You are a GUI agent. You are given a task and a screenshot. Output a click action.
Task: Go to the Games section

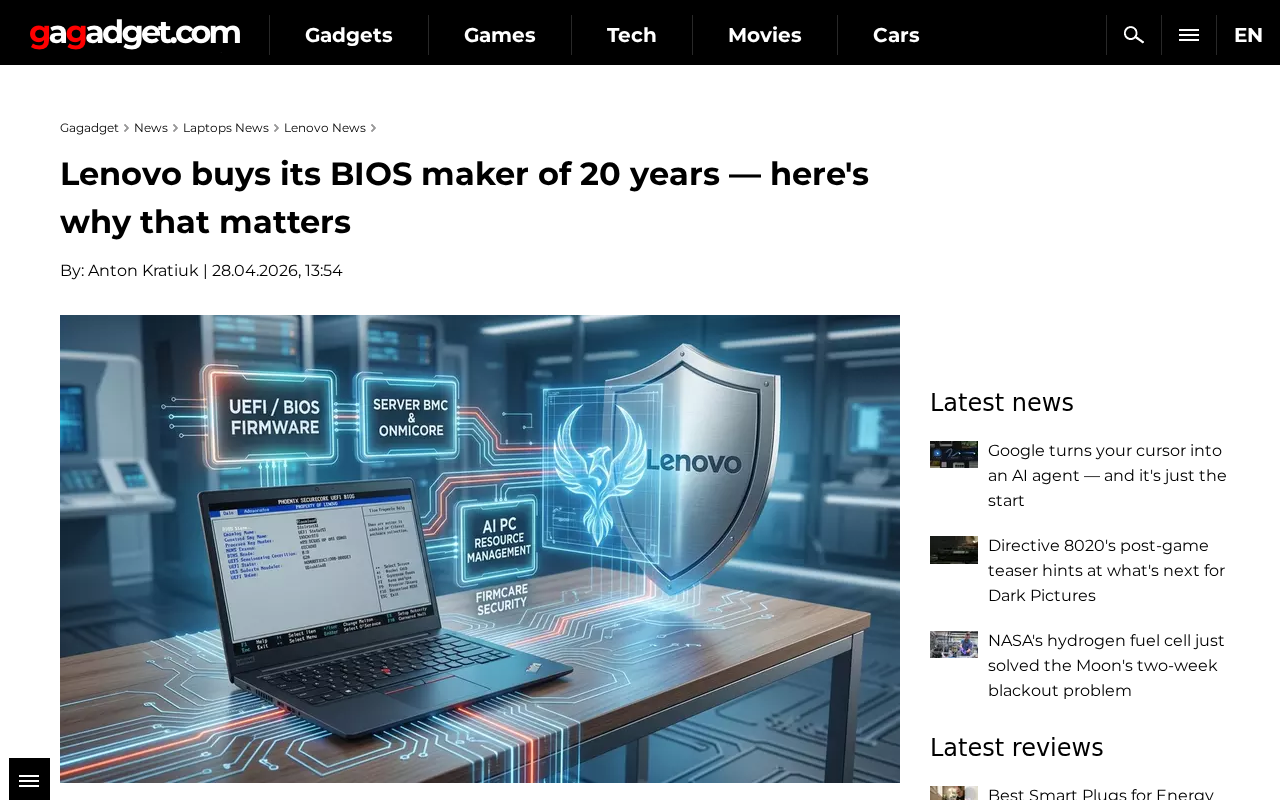click(500, 35)
